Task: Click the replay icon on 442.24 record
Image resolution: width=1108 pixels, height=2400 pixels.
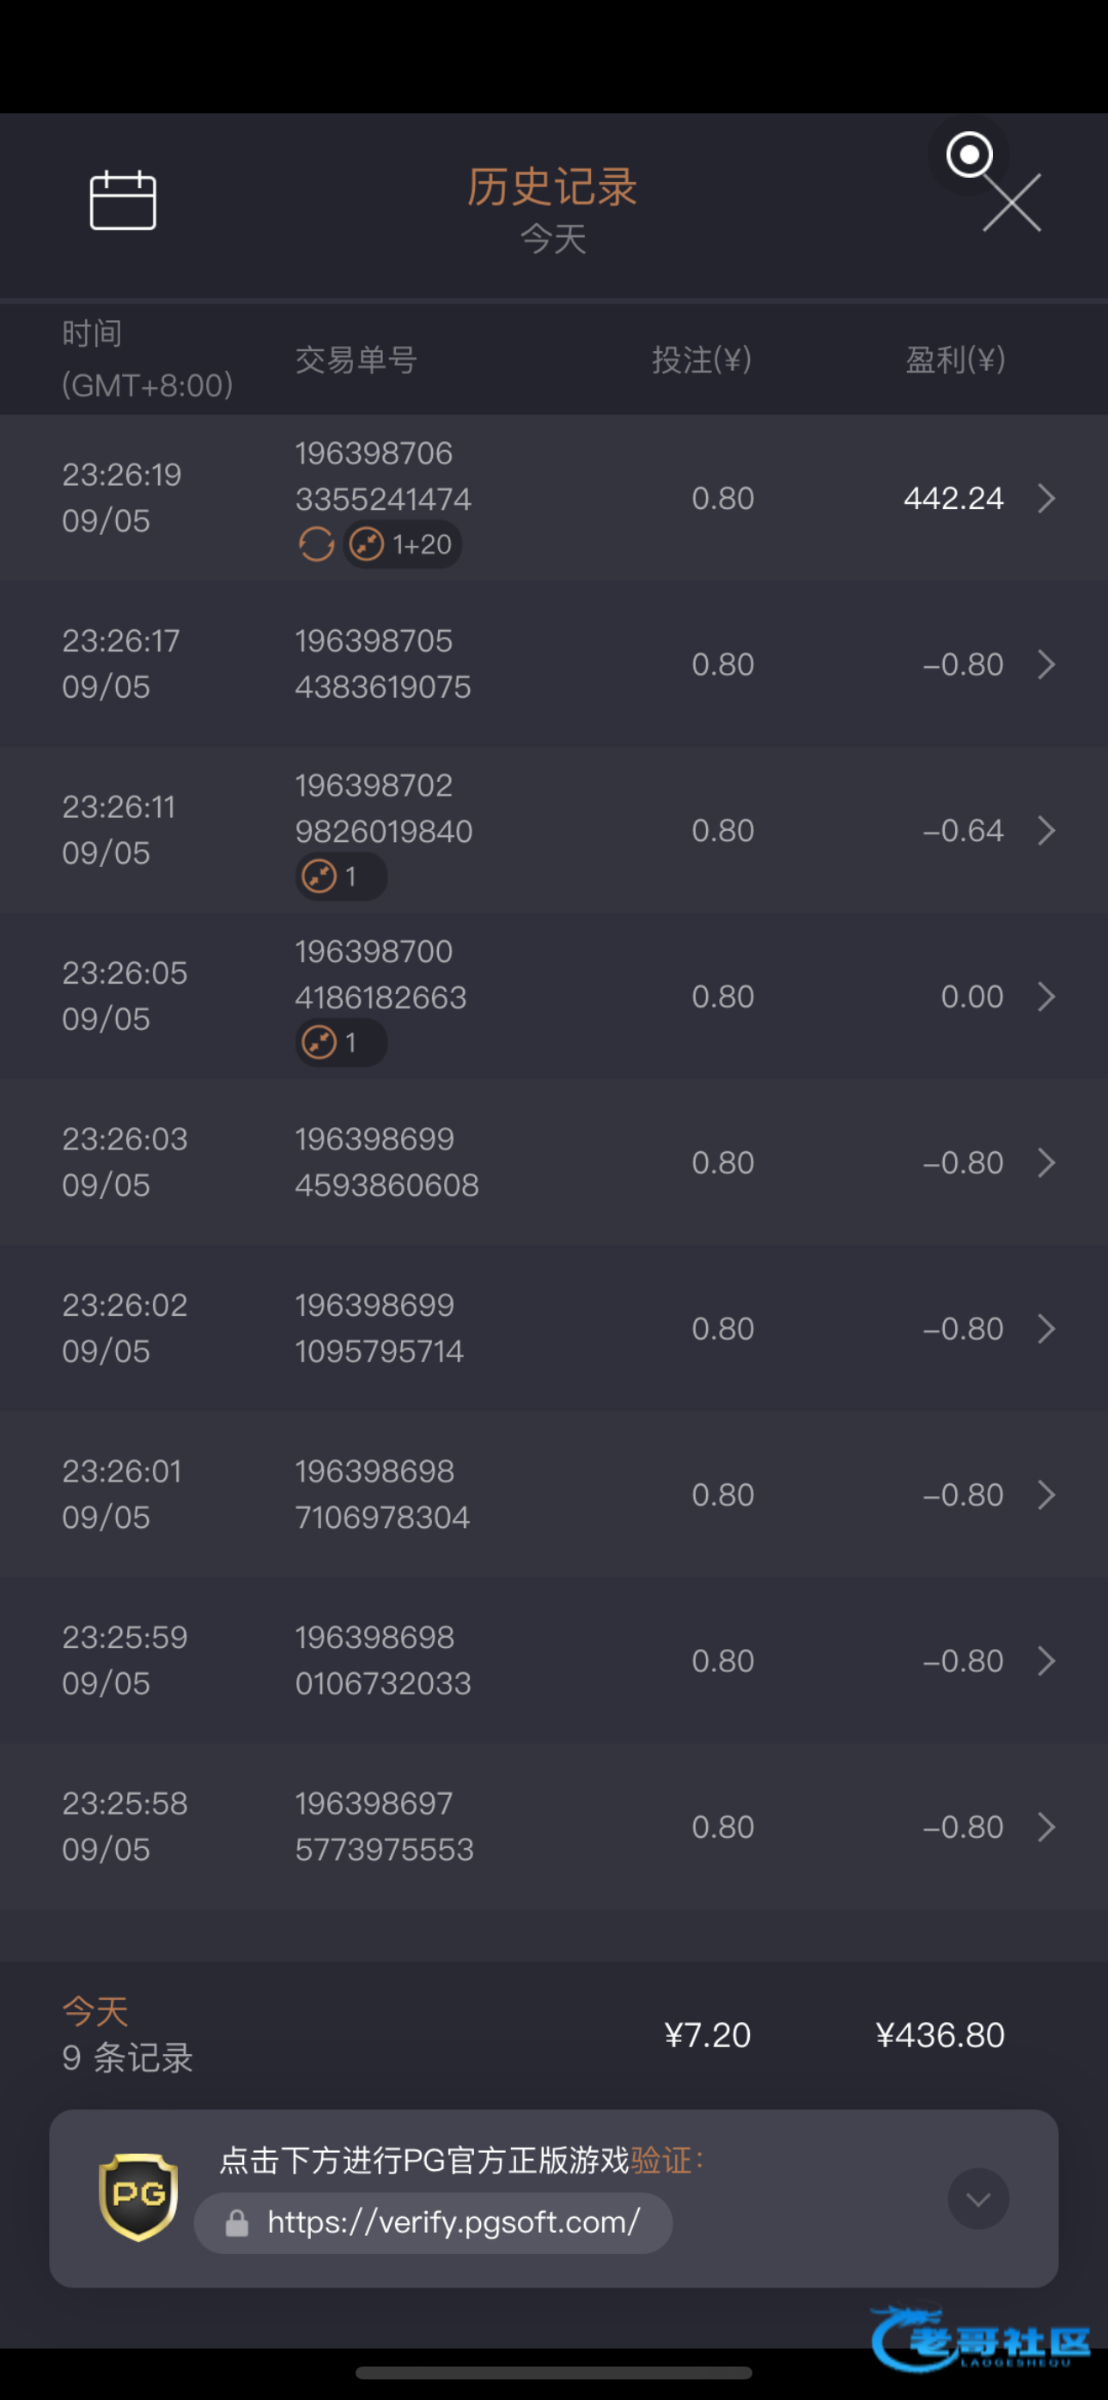Action: coord(316,544)
